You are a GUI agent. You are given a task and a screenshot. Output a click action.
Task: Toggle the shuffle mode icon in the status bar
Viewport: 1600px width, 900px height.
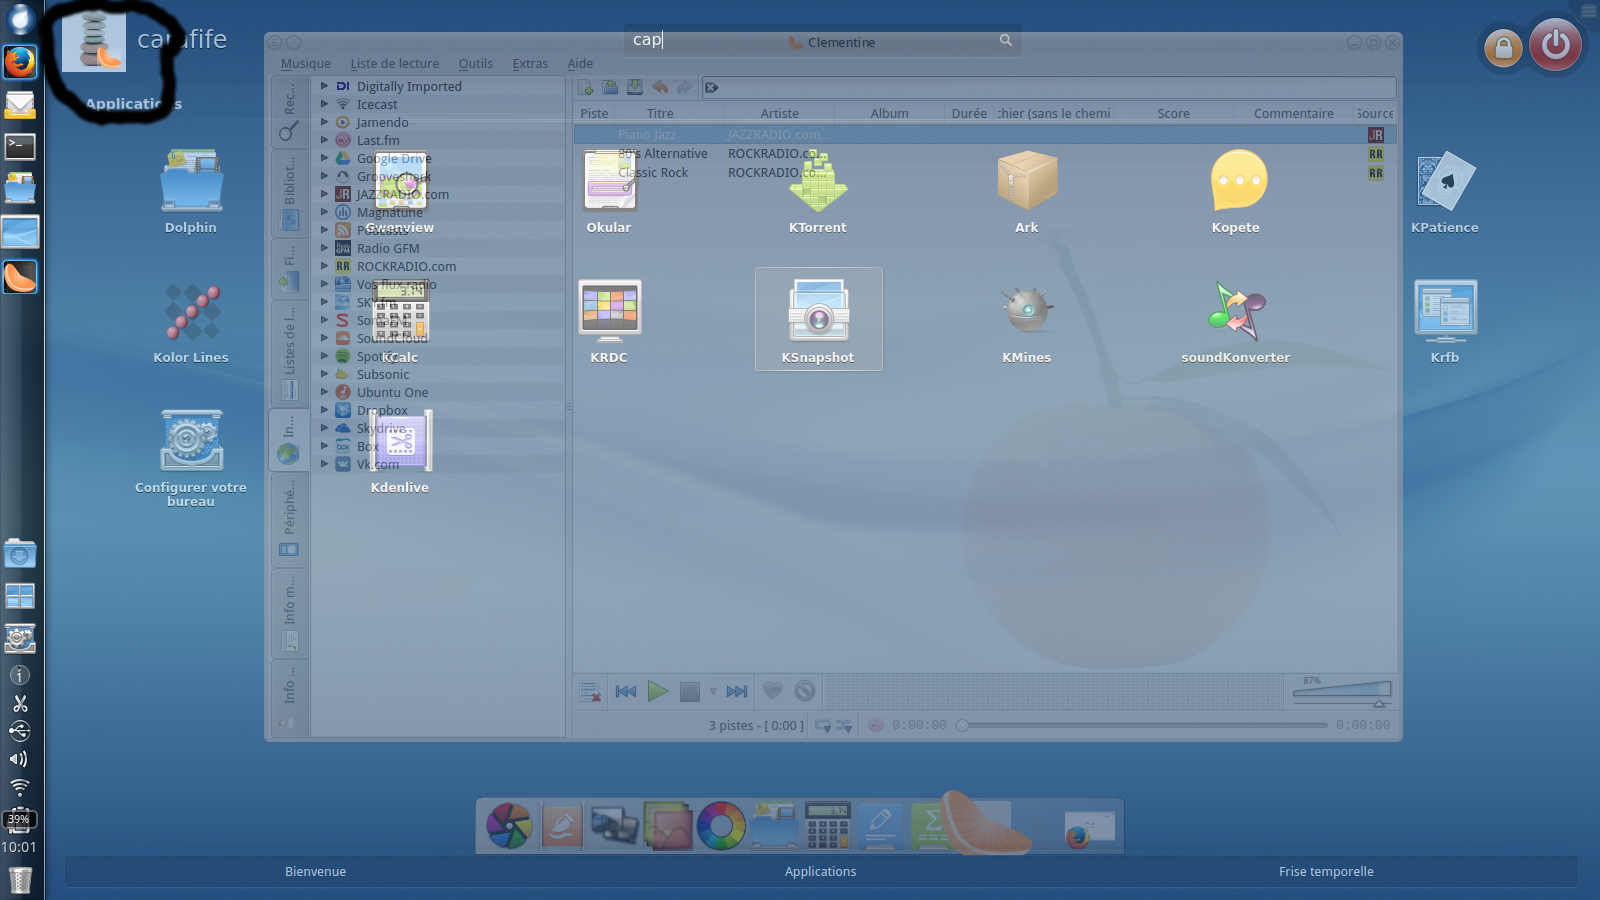click(844, 726)
